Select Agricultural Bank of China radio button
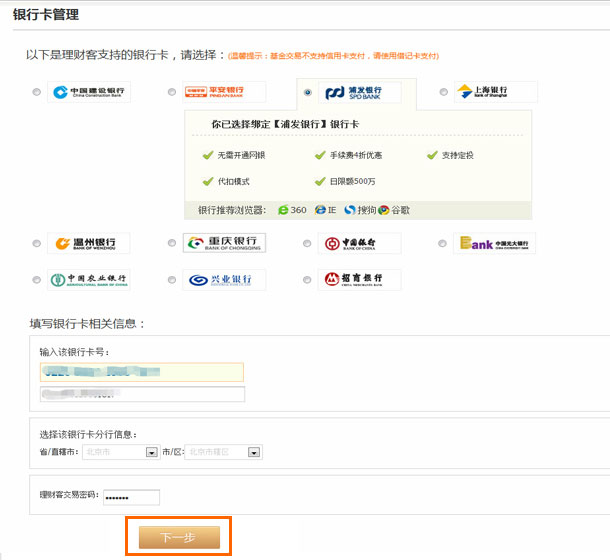The width and height of the screenshot is (610, 560). pyautogui.click(x=37, y=280)
